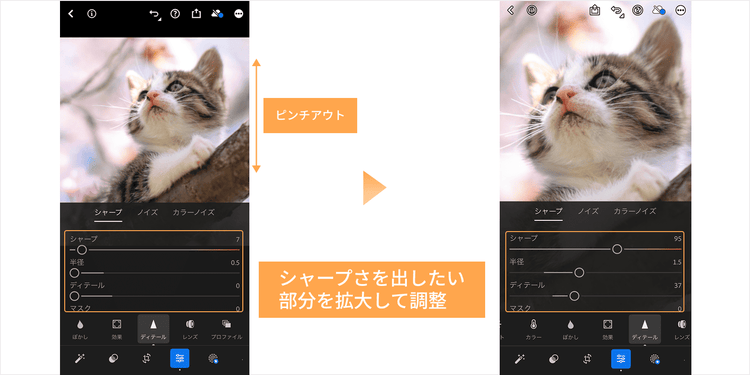
Task: Switch to カラーノイズ tab on right phone
Action: (x=635, y=211)
